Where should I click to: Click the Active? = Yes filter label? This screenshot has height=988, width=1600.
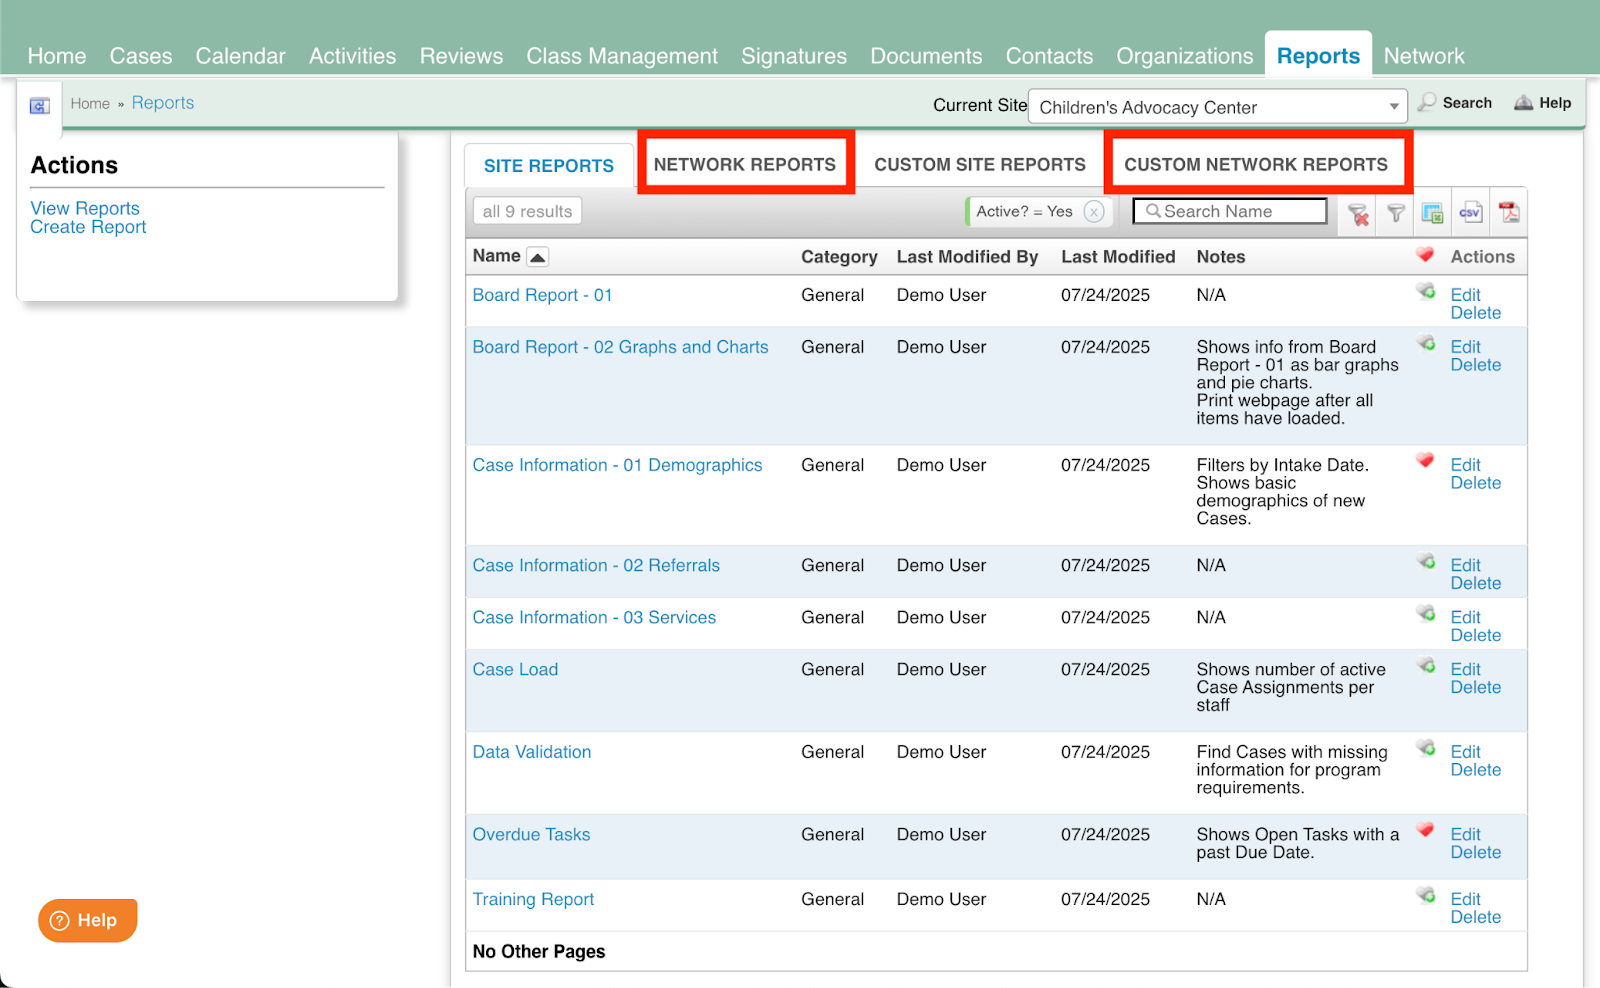(1024, 211)
